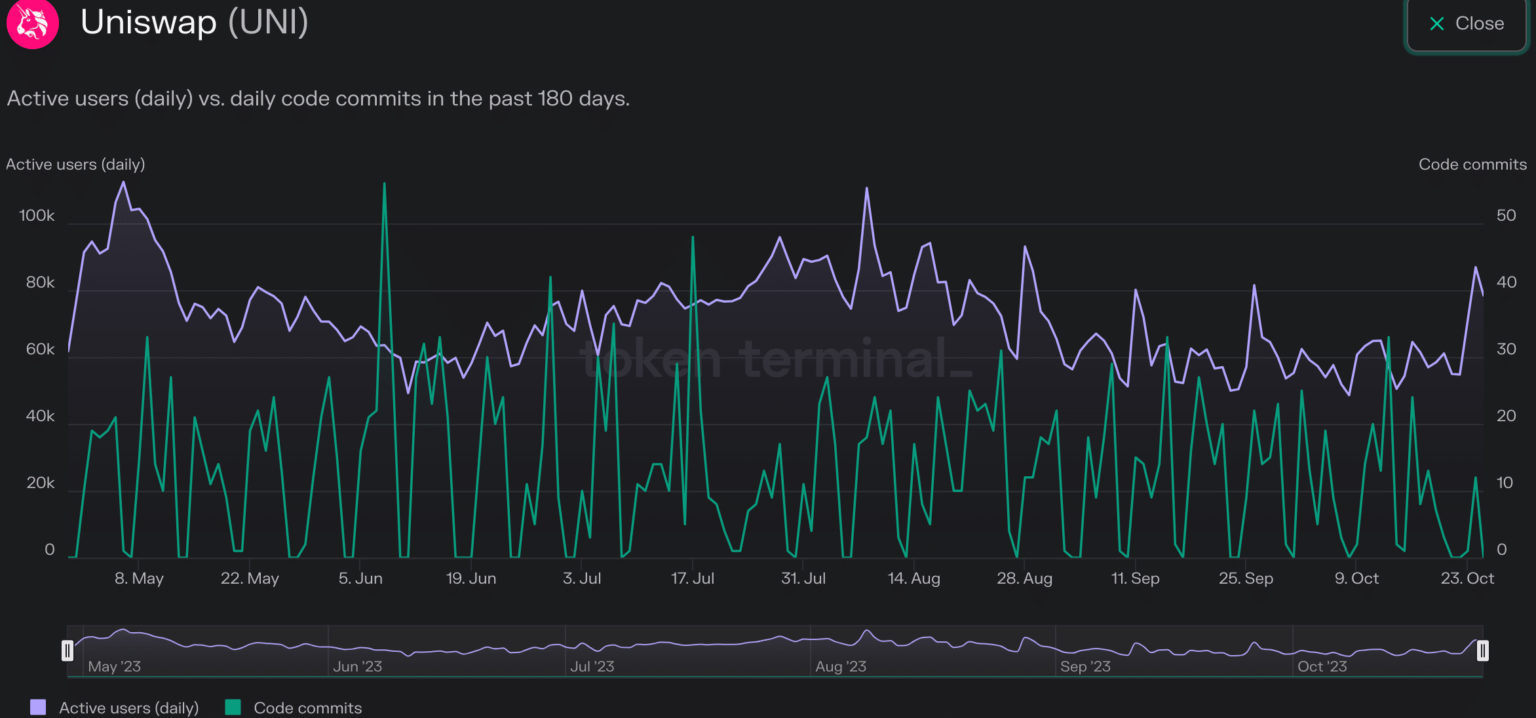Screen dimensions: 1536x718
Task: Click the purple Active users legend swatch
Action: click(38, 708)
